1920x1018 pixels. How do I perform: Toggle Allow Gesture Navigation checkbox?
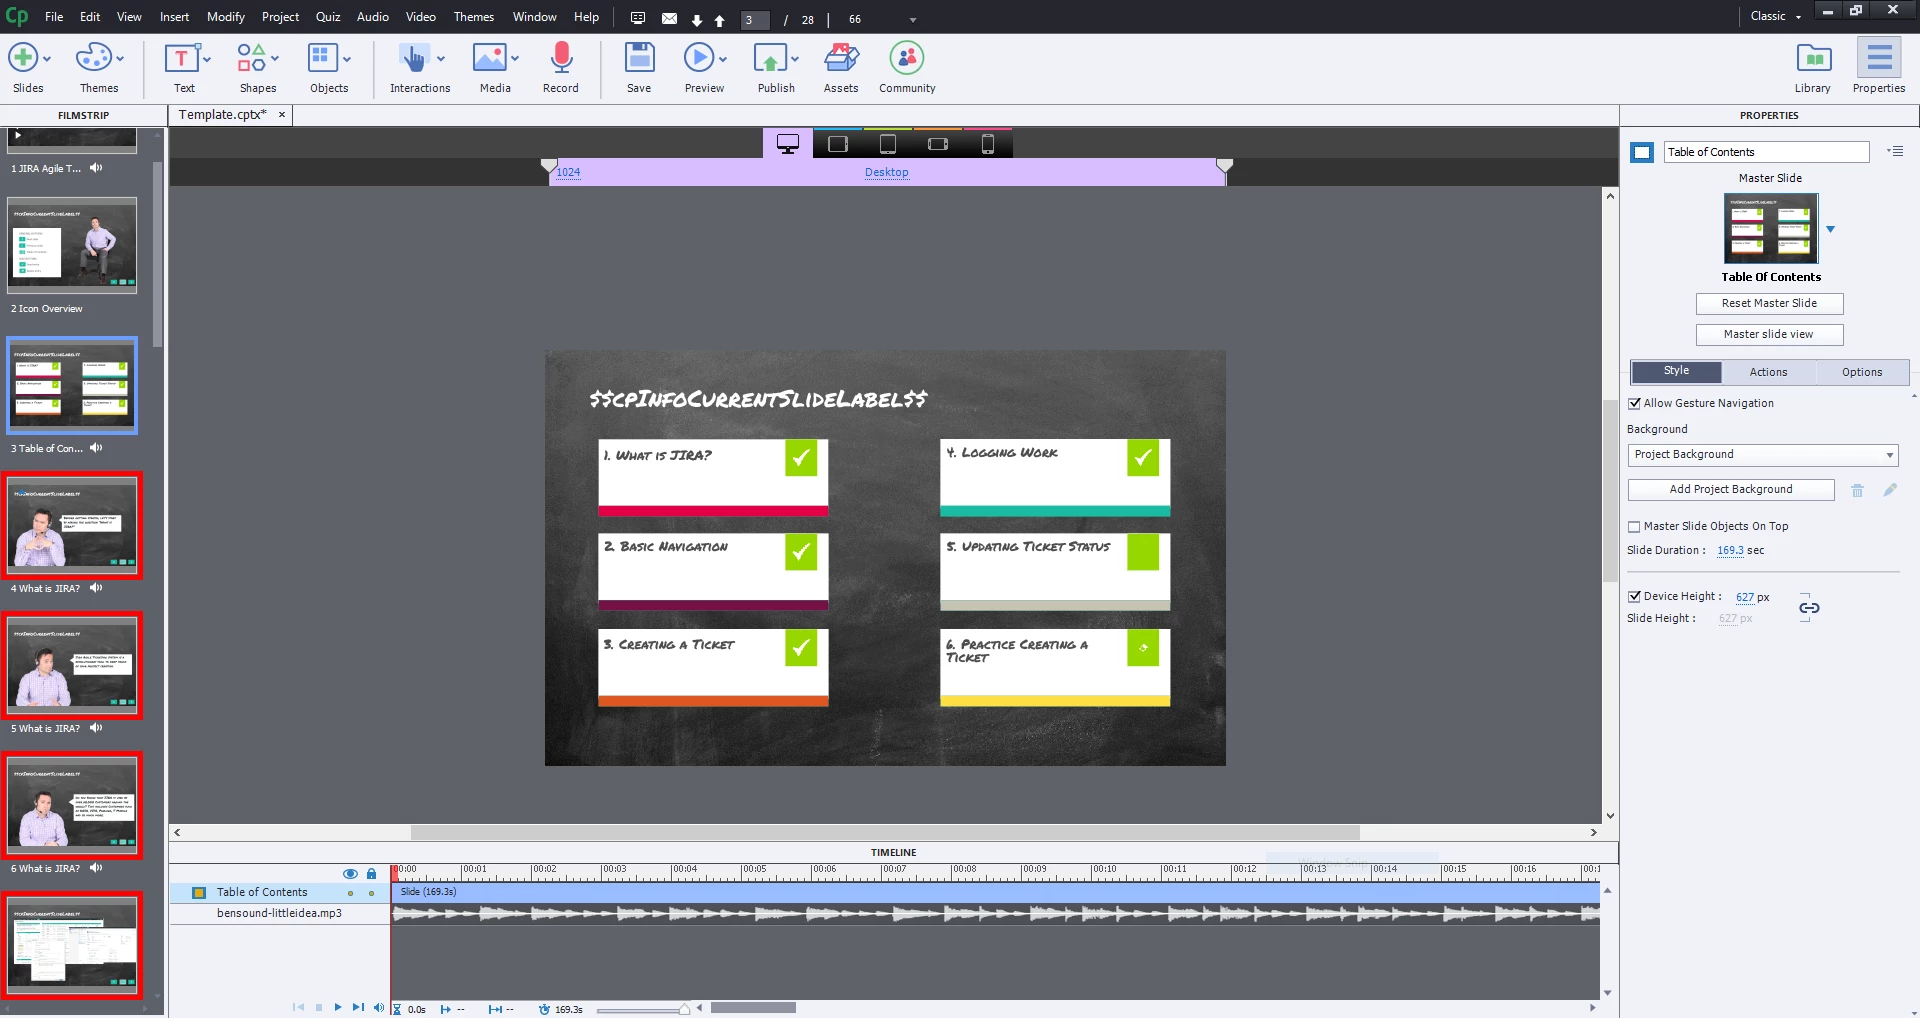(x=1634, y=404)
